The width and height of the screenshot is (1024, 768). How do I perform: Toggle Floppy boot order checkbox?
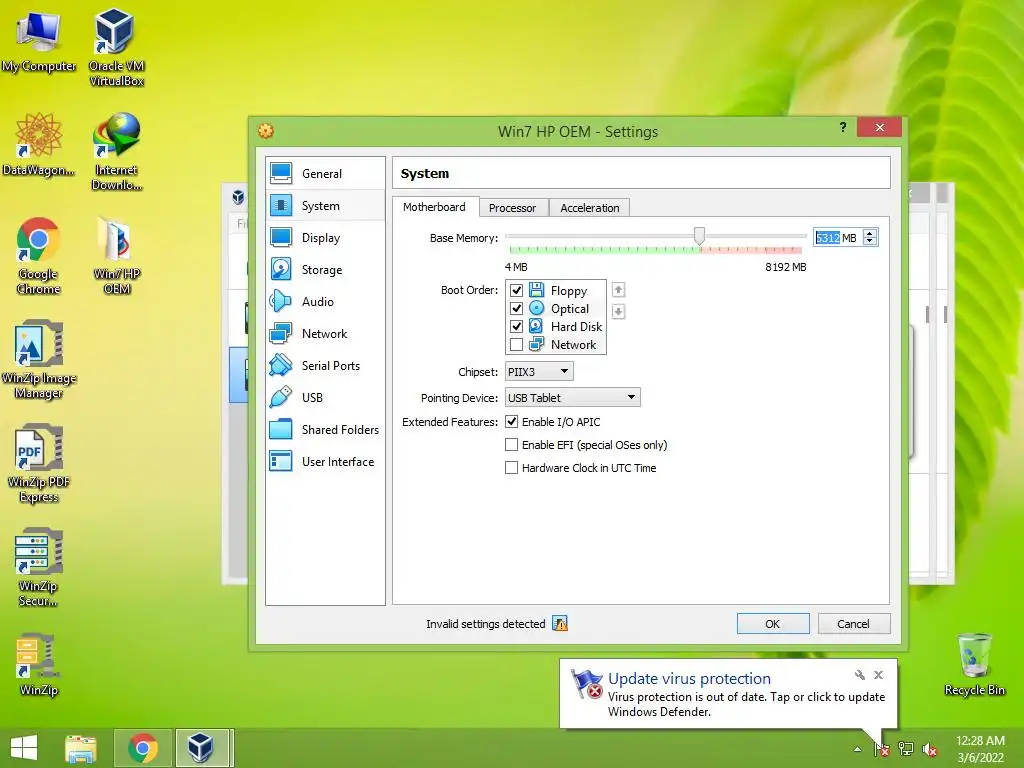point(517,290)
